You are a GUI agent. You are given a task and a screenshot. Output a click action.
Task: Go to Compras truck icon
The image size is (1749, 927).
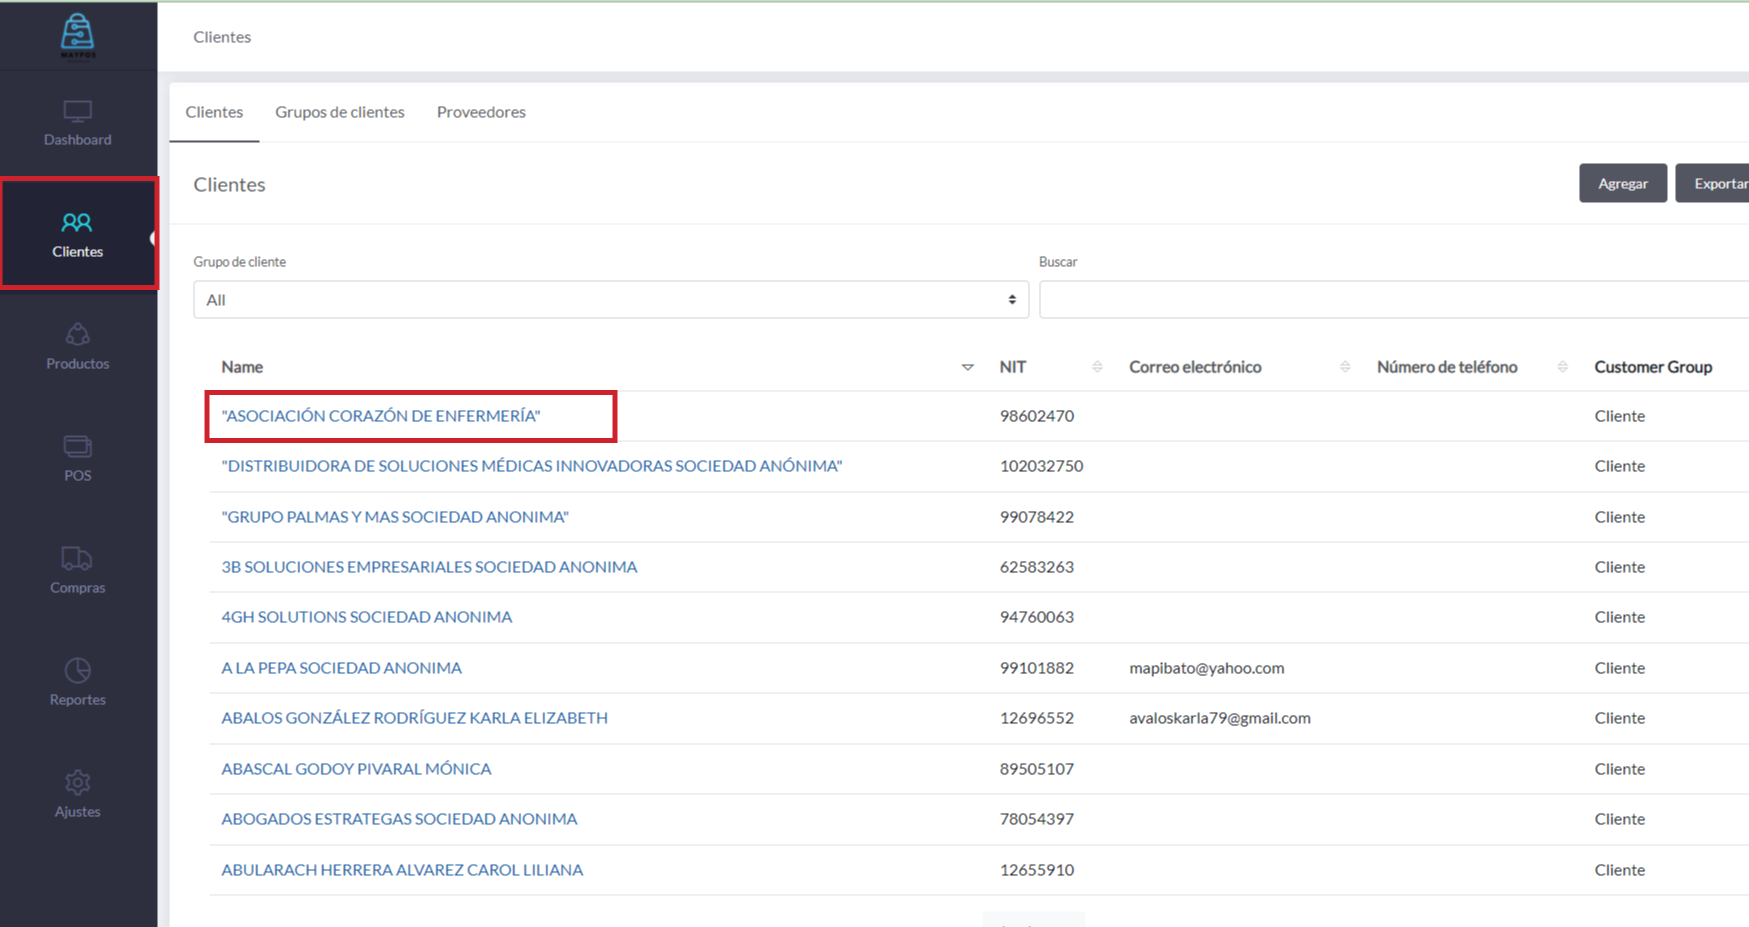coord(77,559)
